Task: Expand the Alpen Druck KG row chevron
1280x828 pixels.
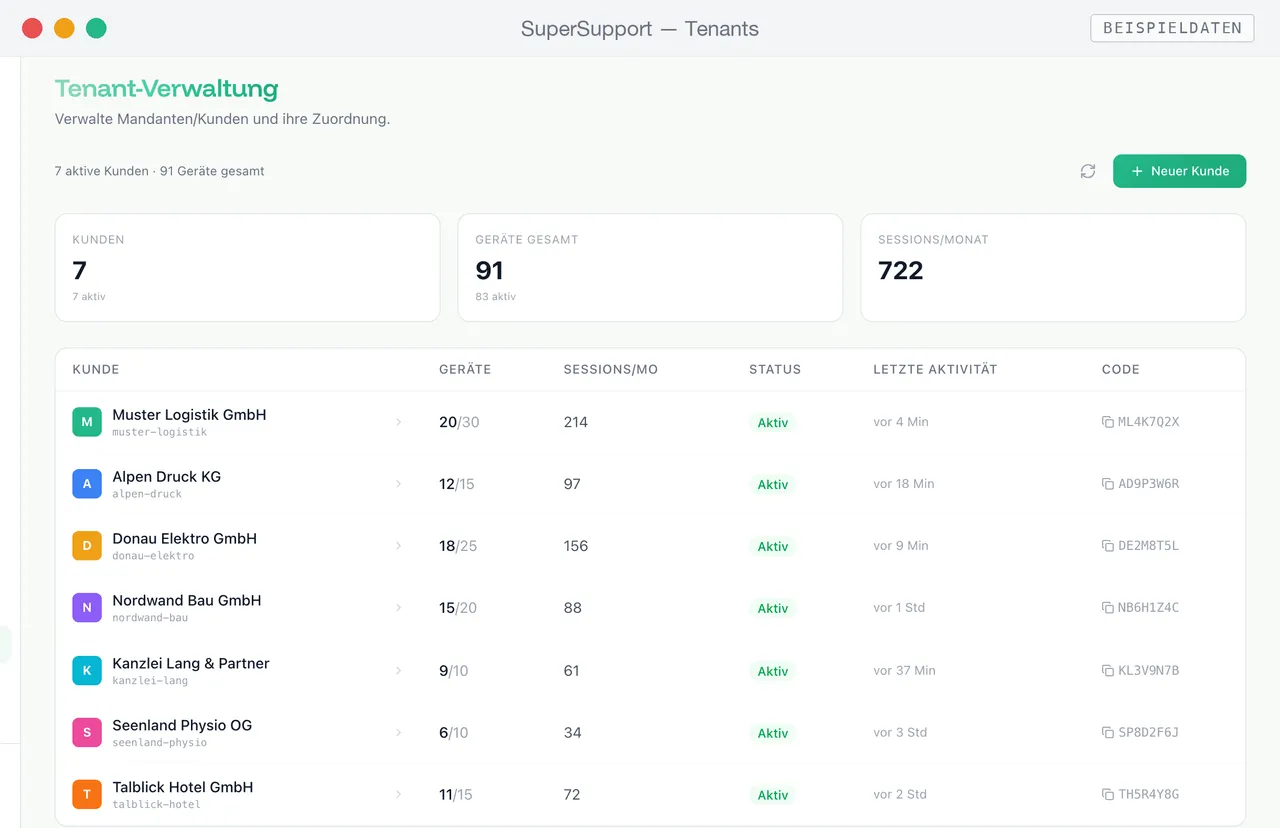Action: tap(398, 484)
